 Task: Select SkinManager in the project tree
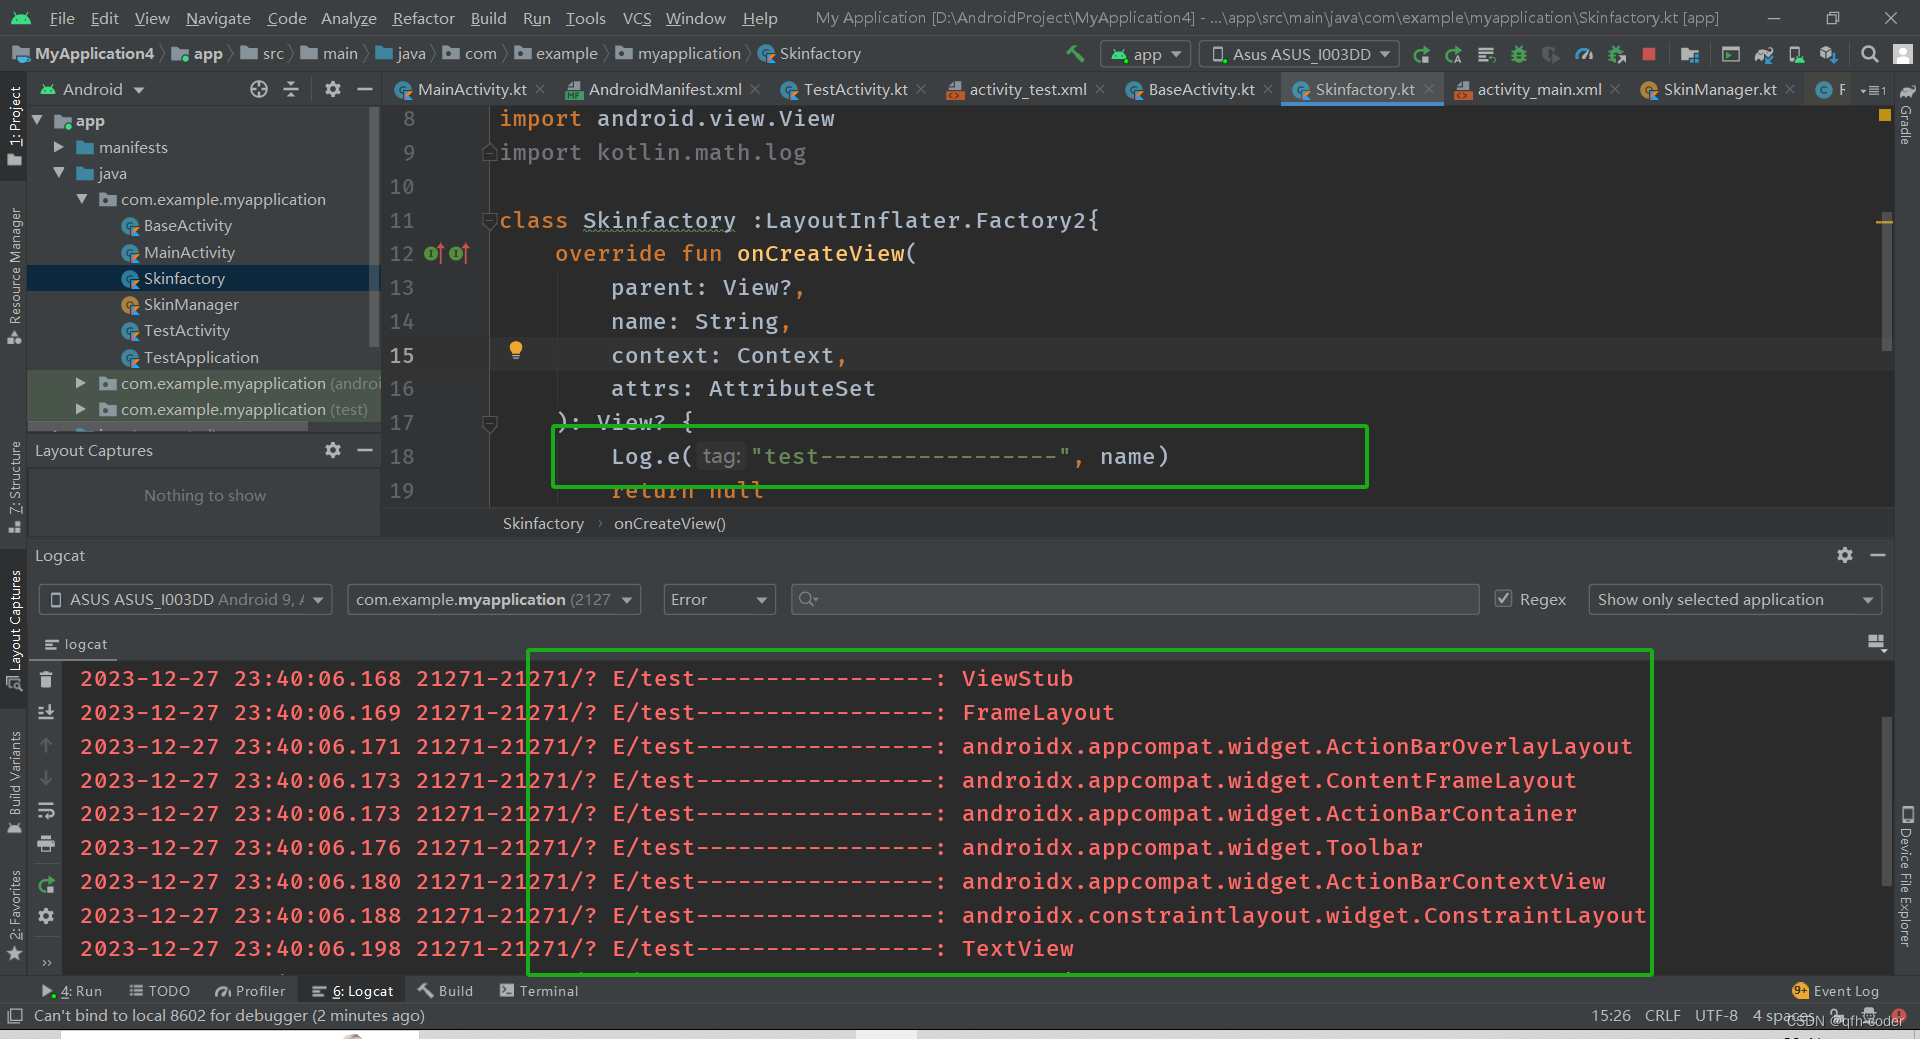pos(191,304)
